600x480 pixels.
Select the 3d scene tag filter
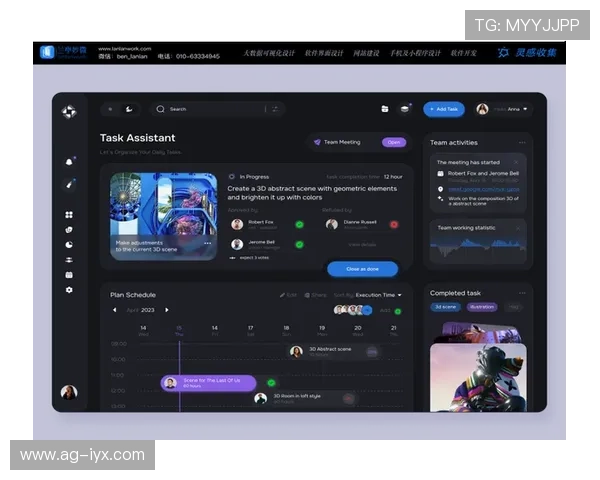(x=446, y=307)
